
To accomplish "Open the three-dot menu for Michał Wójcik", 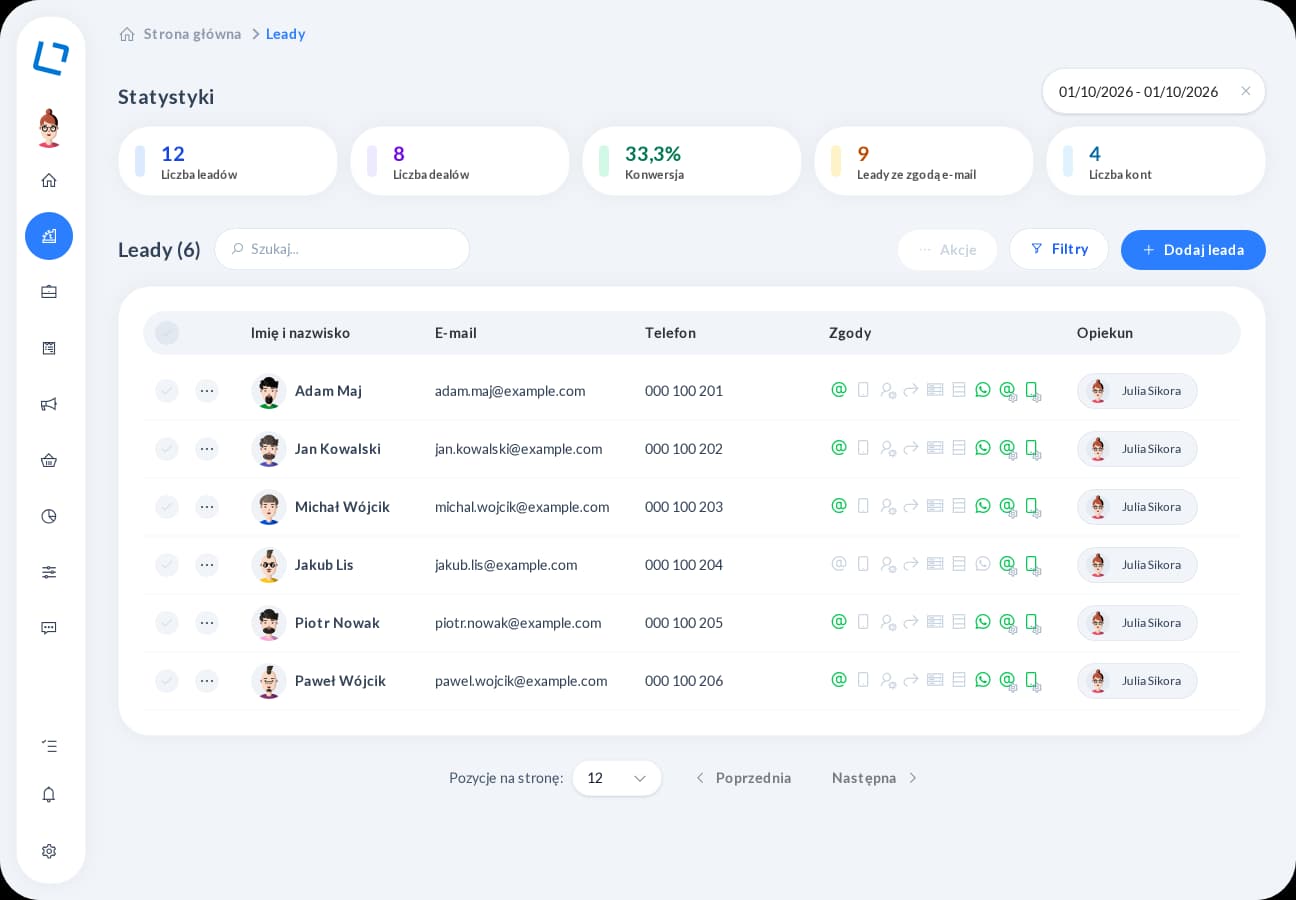I will point(207,507).
